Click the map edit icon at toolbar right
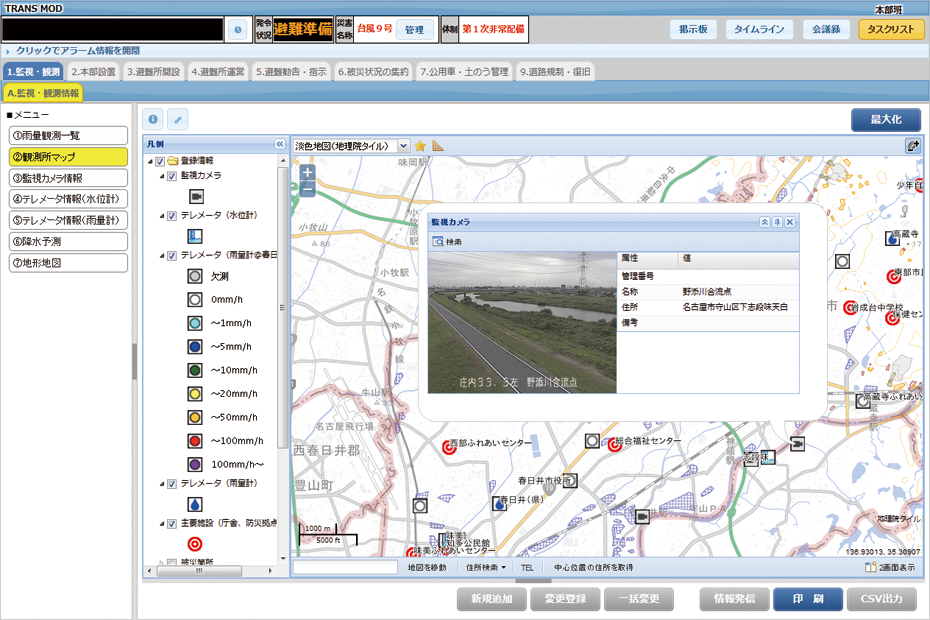Viewport: 930px width, 620px height. point(912,145)
